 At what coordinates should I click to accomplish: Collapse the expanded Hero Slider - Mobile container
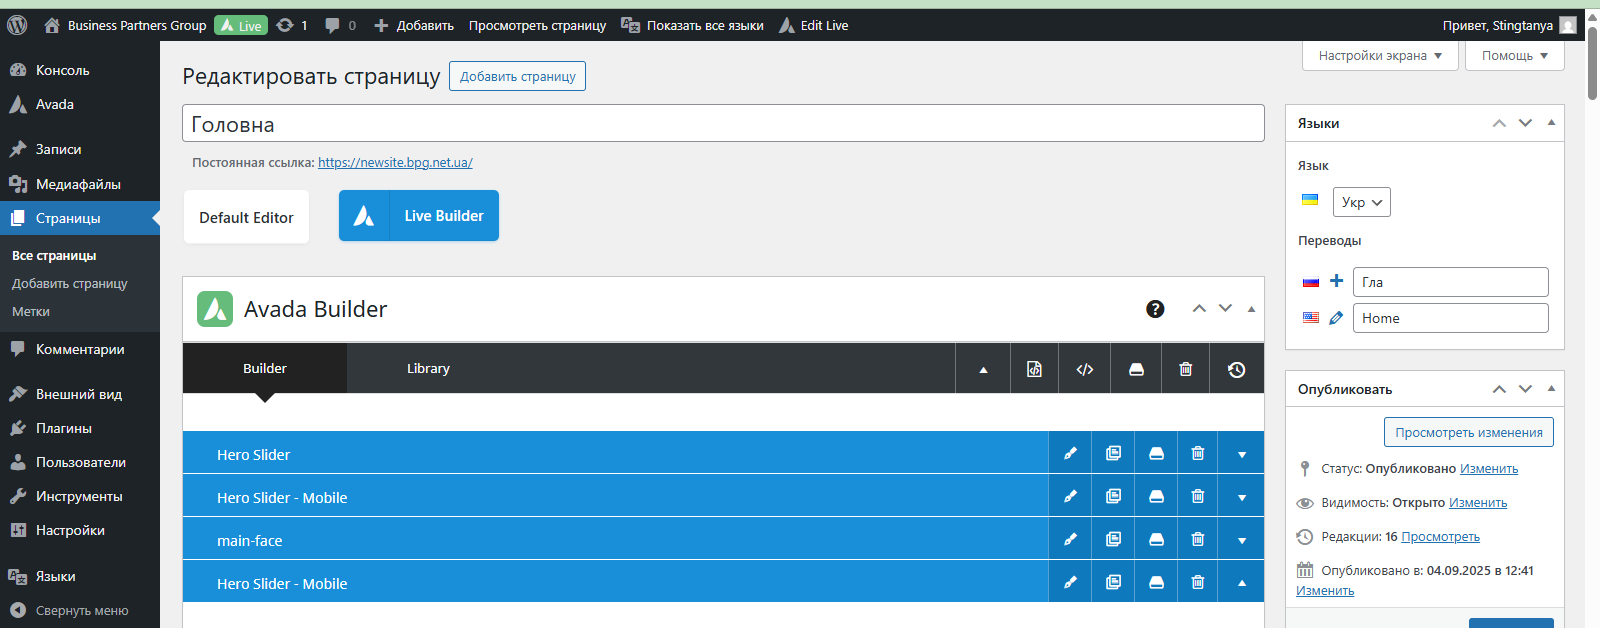coord(1242,583)
